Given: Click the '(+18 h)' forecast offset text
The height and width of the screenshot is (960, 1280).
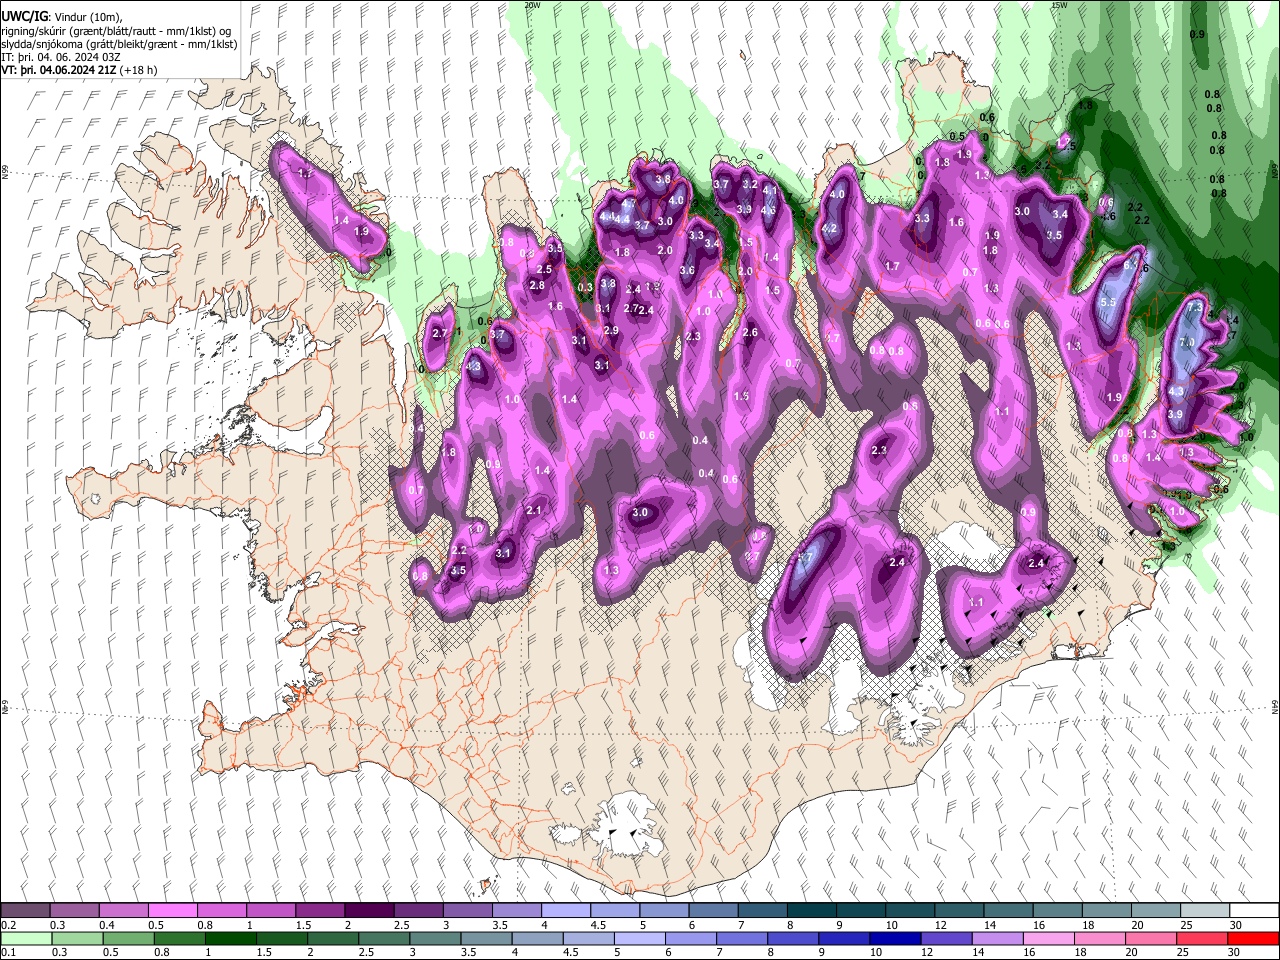Looking at the screenshot, I should (x=138, y=70).
